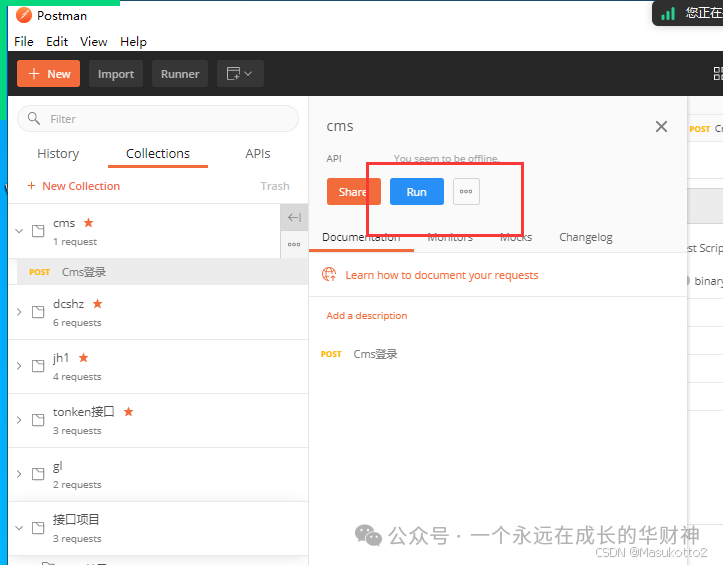Open the View menu
Viewport: 723px width, 565px height.
[x=94, y=42]
